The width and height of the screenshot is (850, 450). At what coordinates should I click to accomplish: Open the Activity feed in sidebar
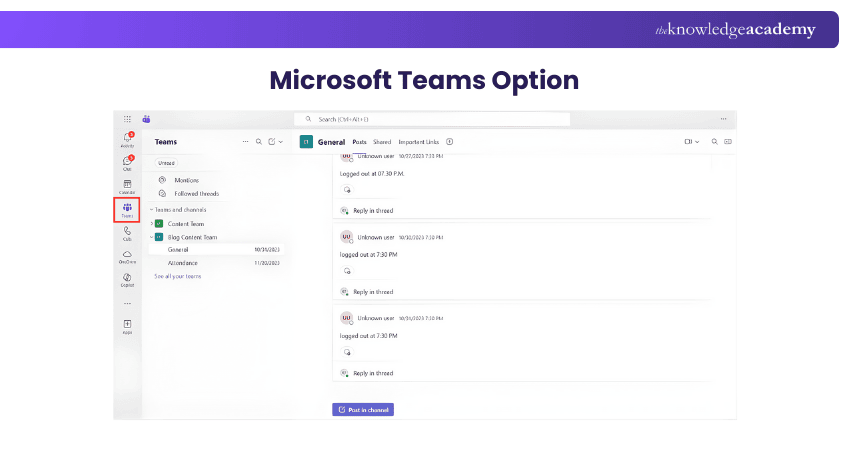[x=127, y=140]
